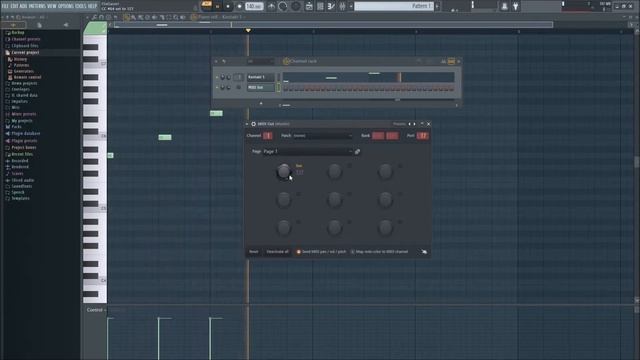Toggle Map note color to MIDI channel

coord(353,252)
